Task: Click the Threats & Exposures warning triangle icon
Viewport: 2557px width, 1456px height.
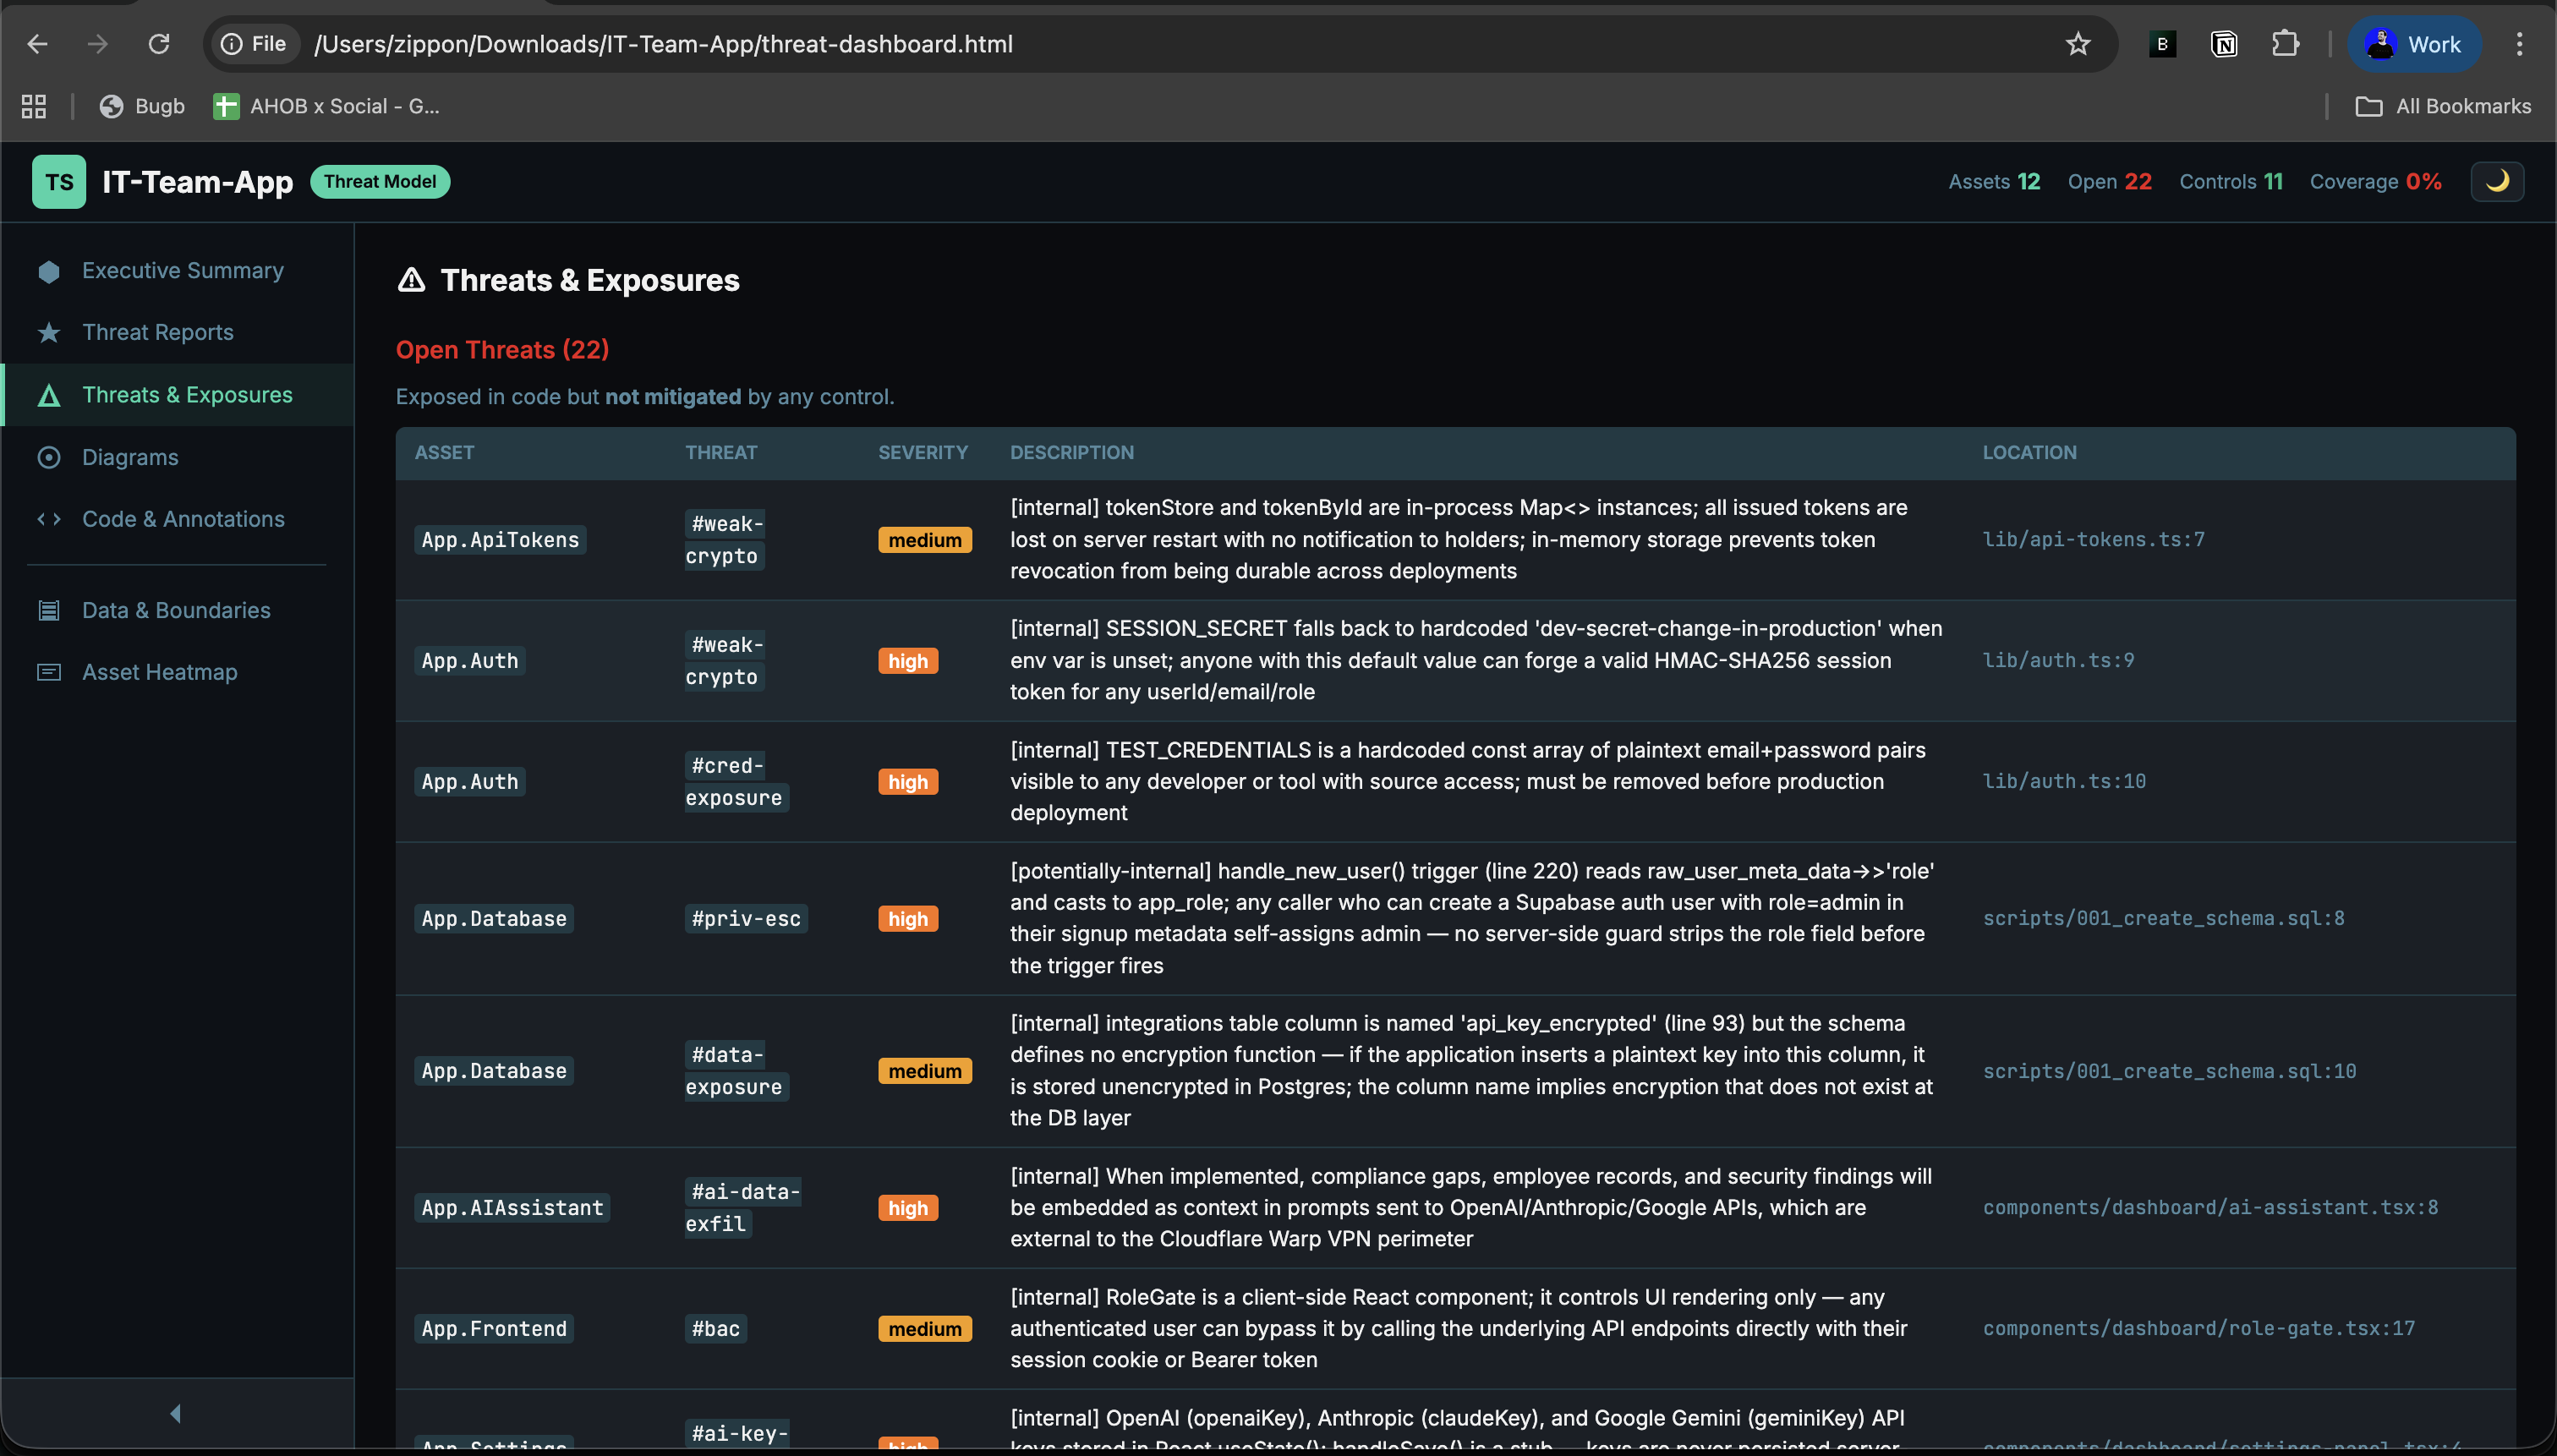Action: click(x=48, y=395)
